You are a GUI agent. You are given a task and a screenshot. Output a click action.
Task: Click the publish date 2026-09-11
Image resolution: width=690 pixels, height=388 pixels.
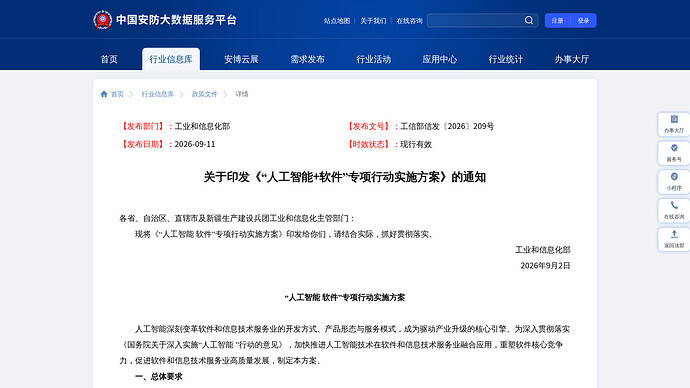point(195,144)
